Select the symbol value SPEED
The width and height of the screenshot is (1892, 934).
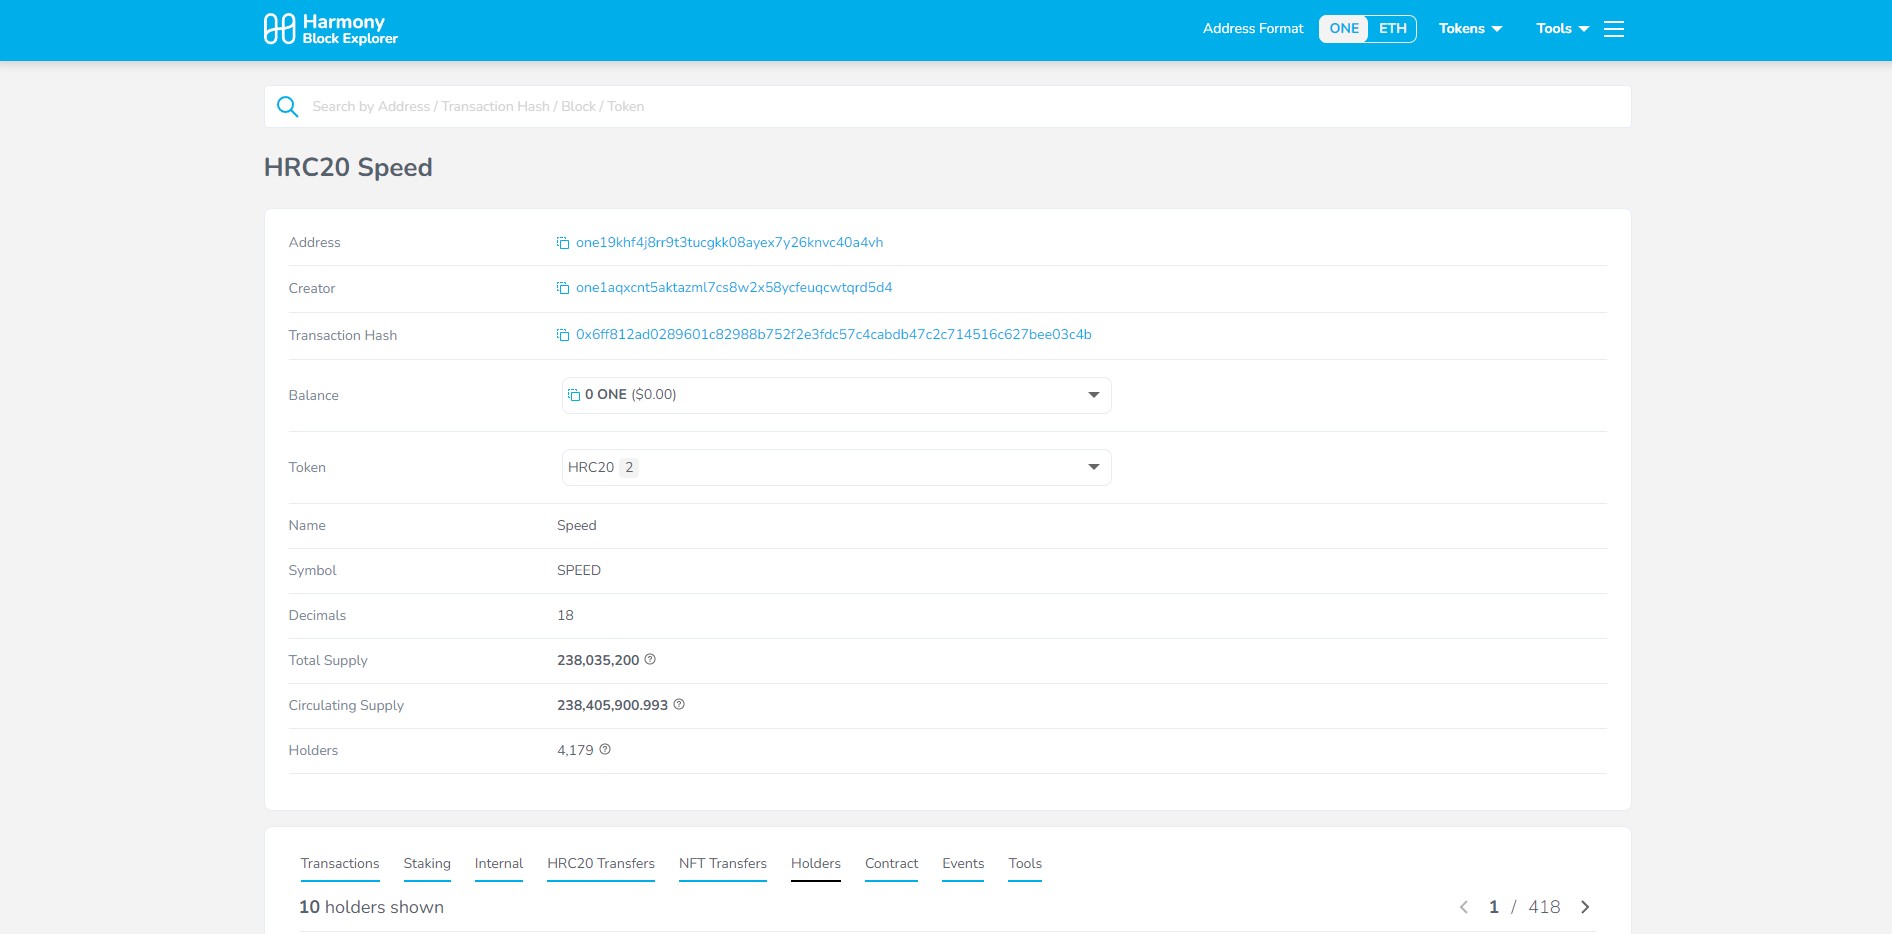(x=579, y=570)
